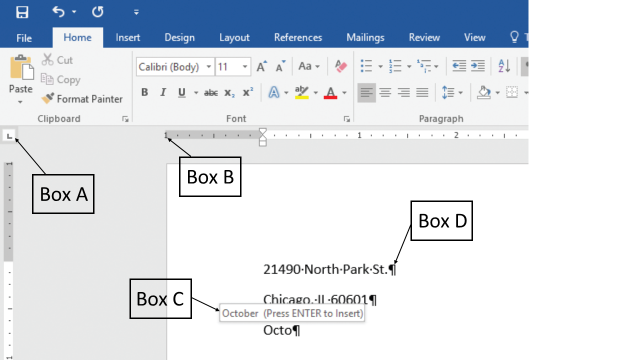Open the Borders button
The width and height of the screenshot is (640, 360).
pos(512,93)
